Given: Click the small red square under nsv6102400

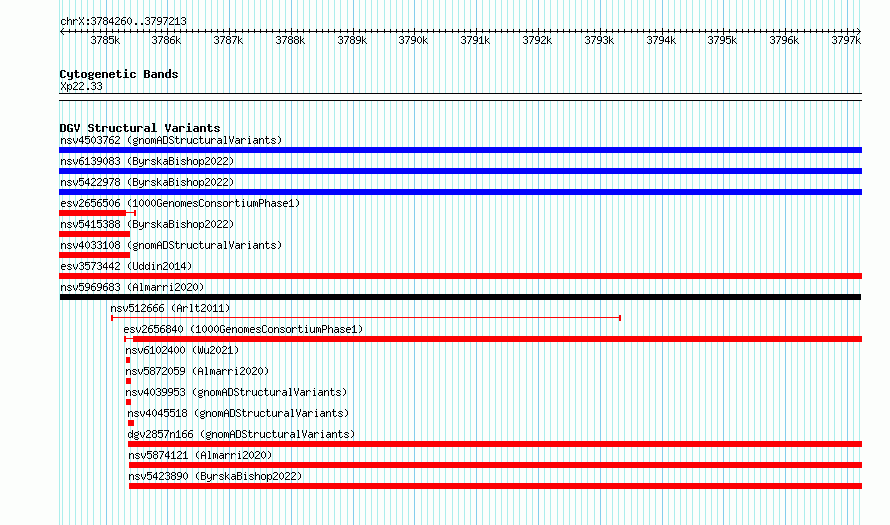Looking at the screenshot, I should click(x=128, y=360).
